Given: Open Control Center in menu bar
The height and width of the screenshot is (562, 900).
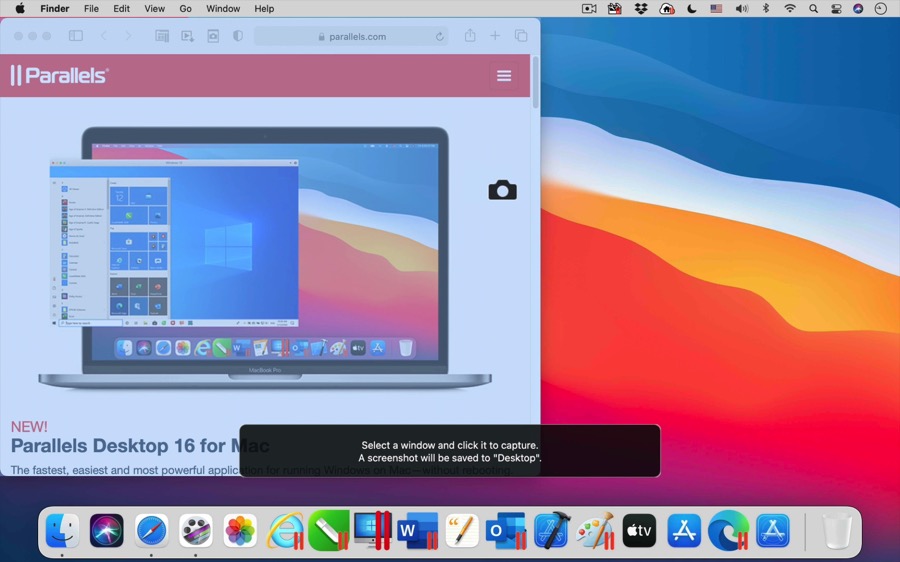Looking at the screenshot, I should click(x=836, y=9).
